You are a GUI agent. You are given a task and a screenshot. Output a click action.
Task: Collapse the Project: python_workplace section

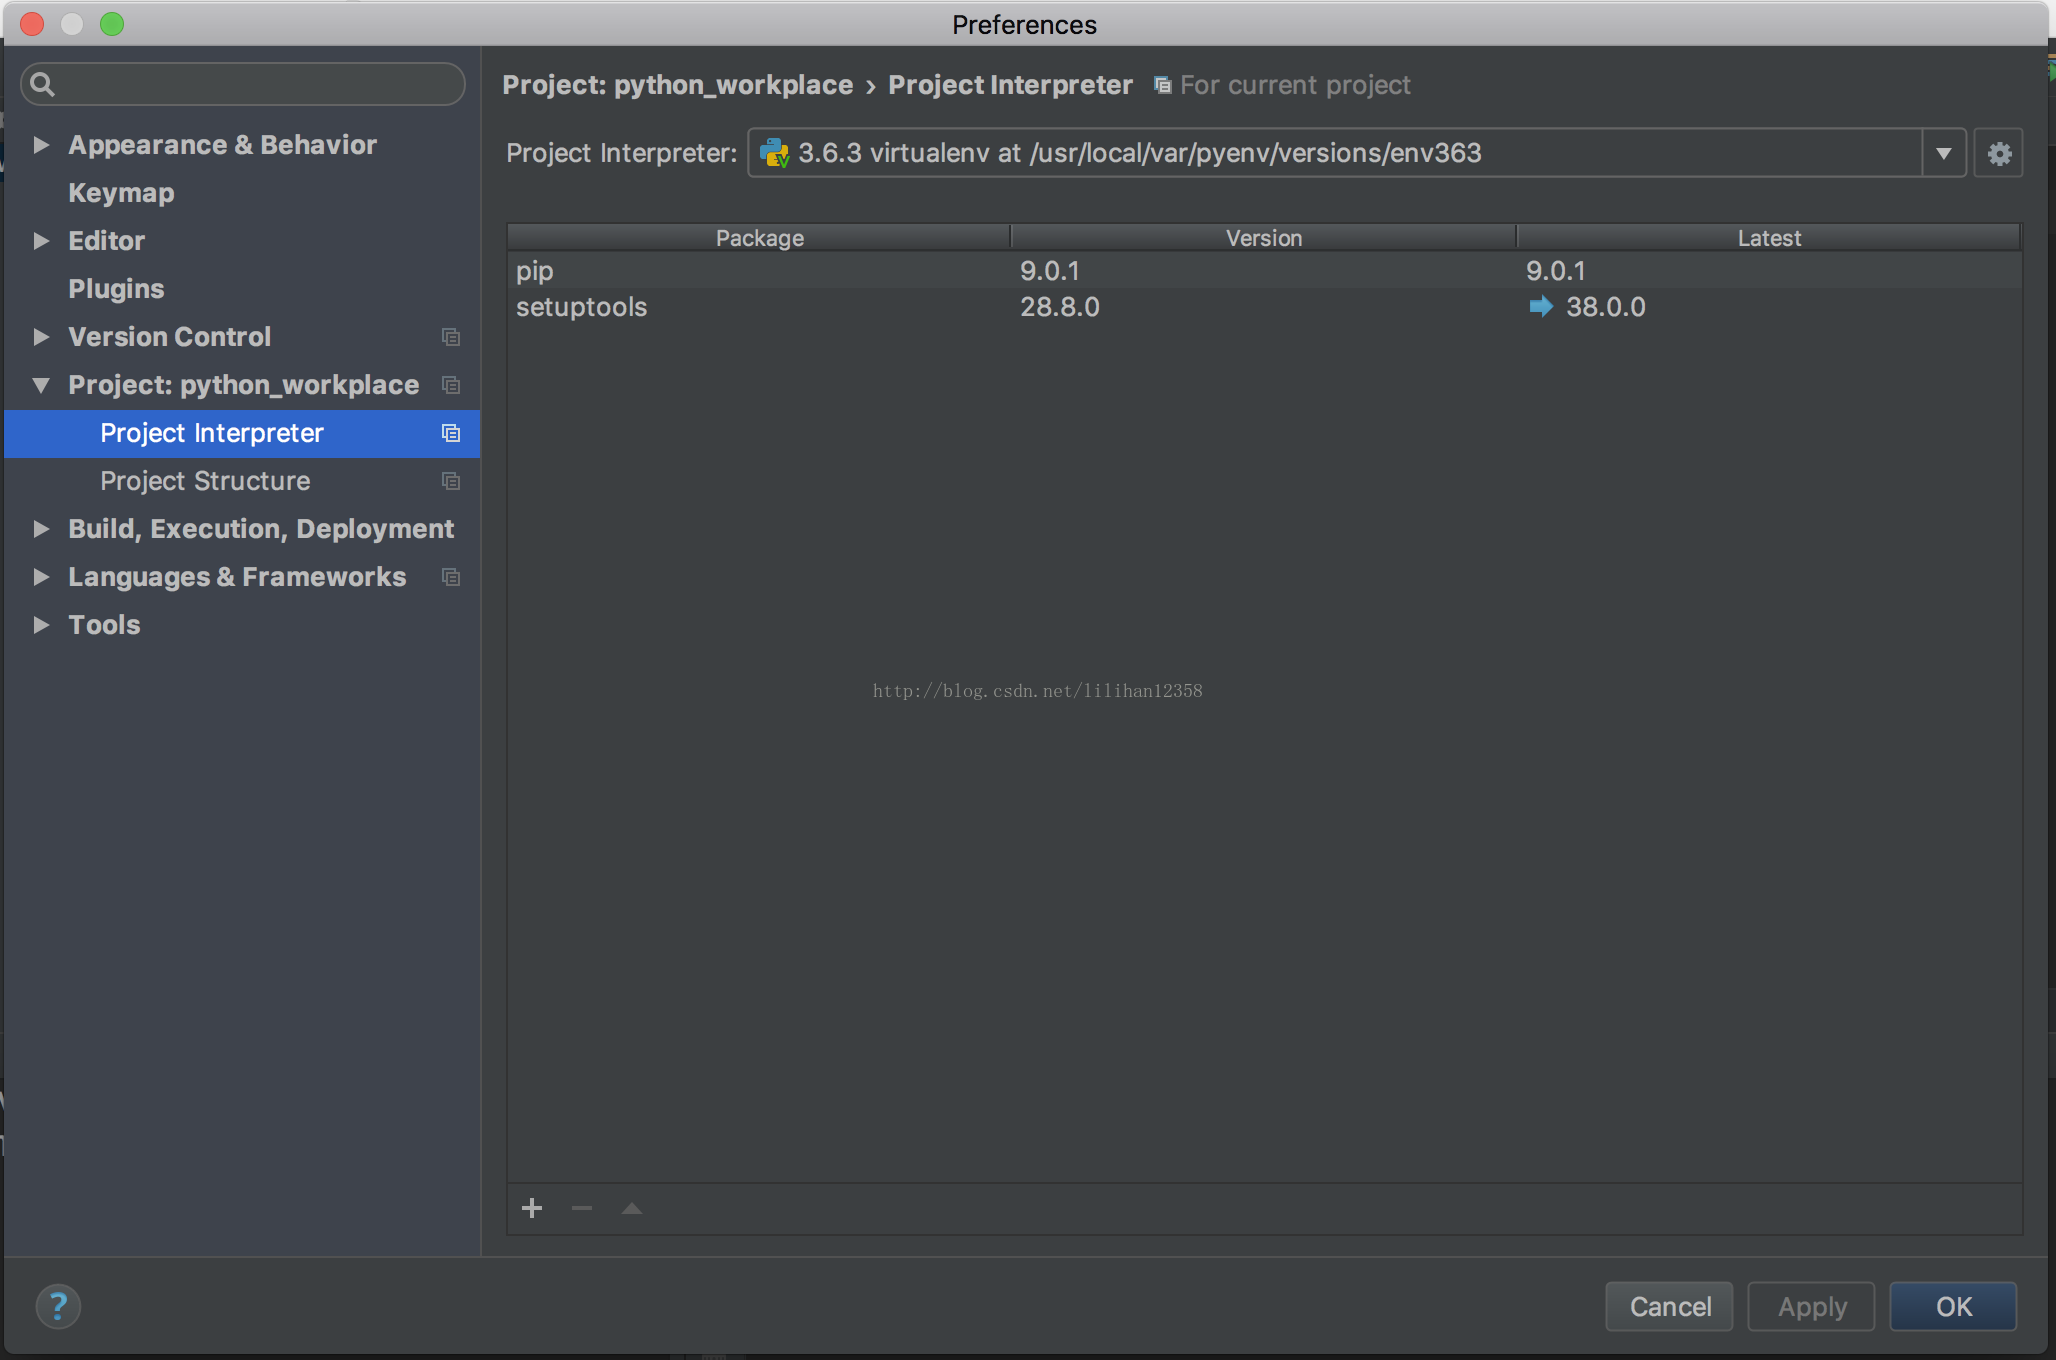pos(41,385)
